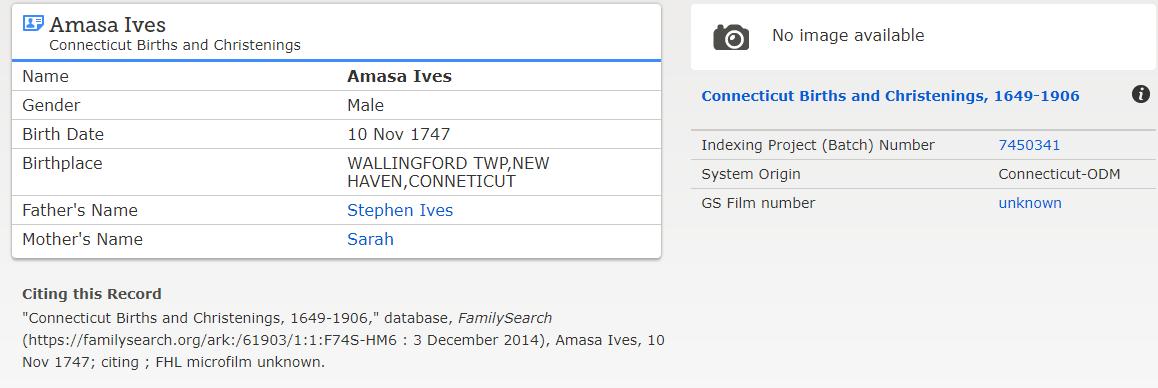
Task: Click the bold Amasa Ives name value
Action: click(x=400, y=77)
